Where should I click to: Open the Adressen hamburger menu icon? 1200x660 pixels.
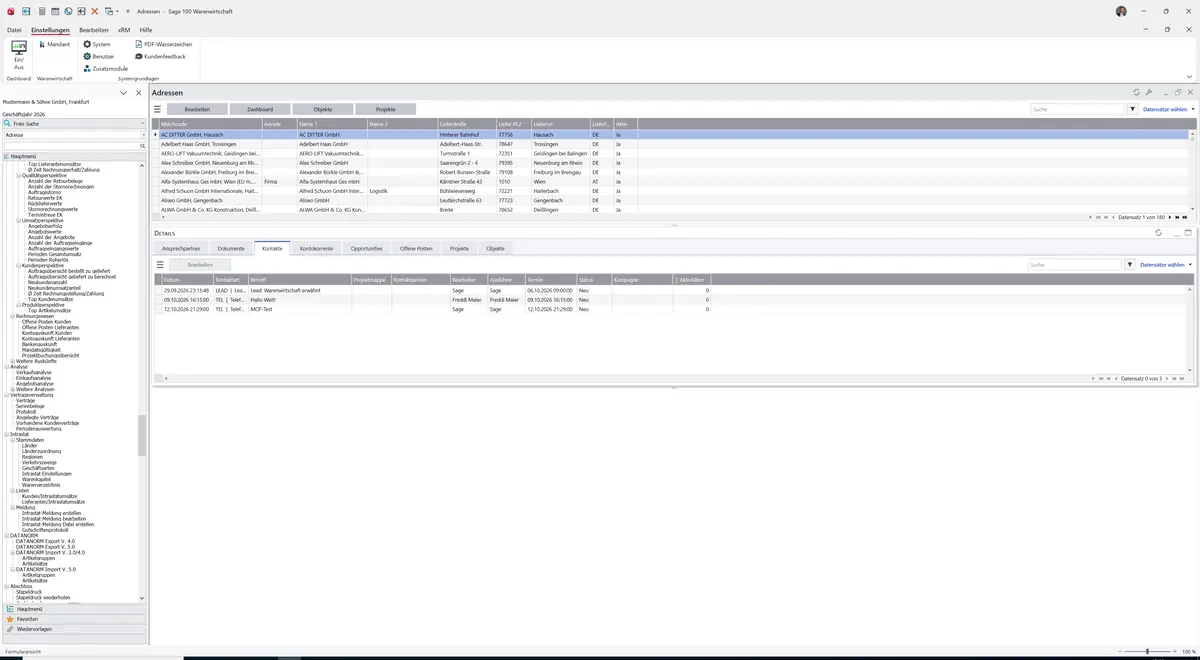pos(157,109)
